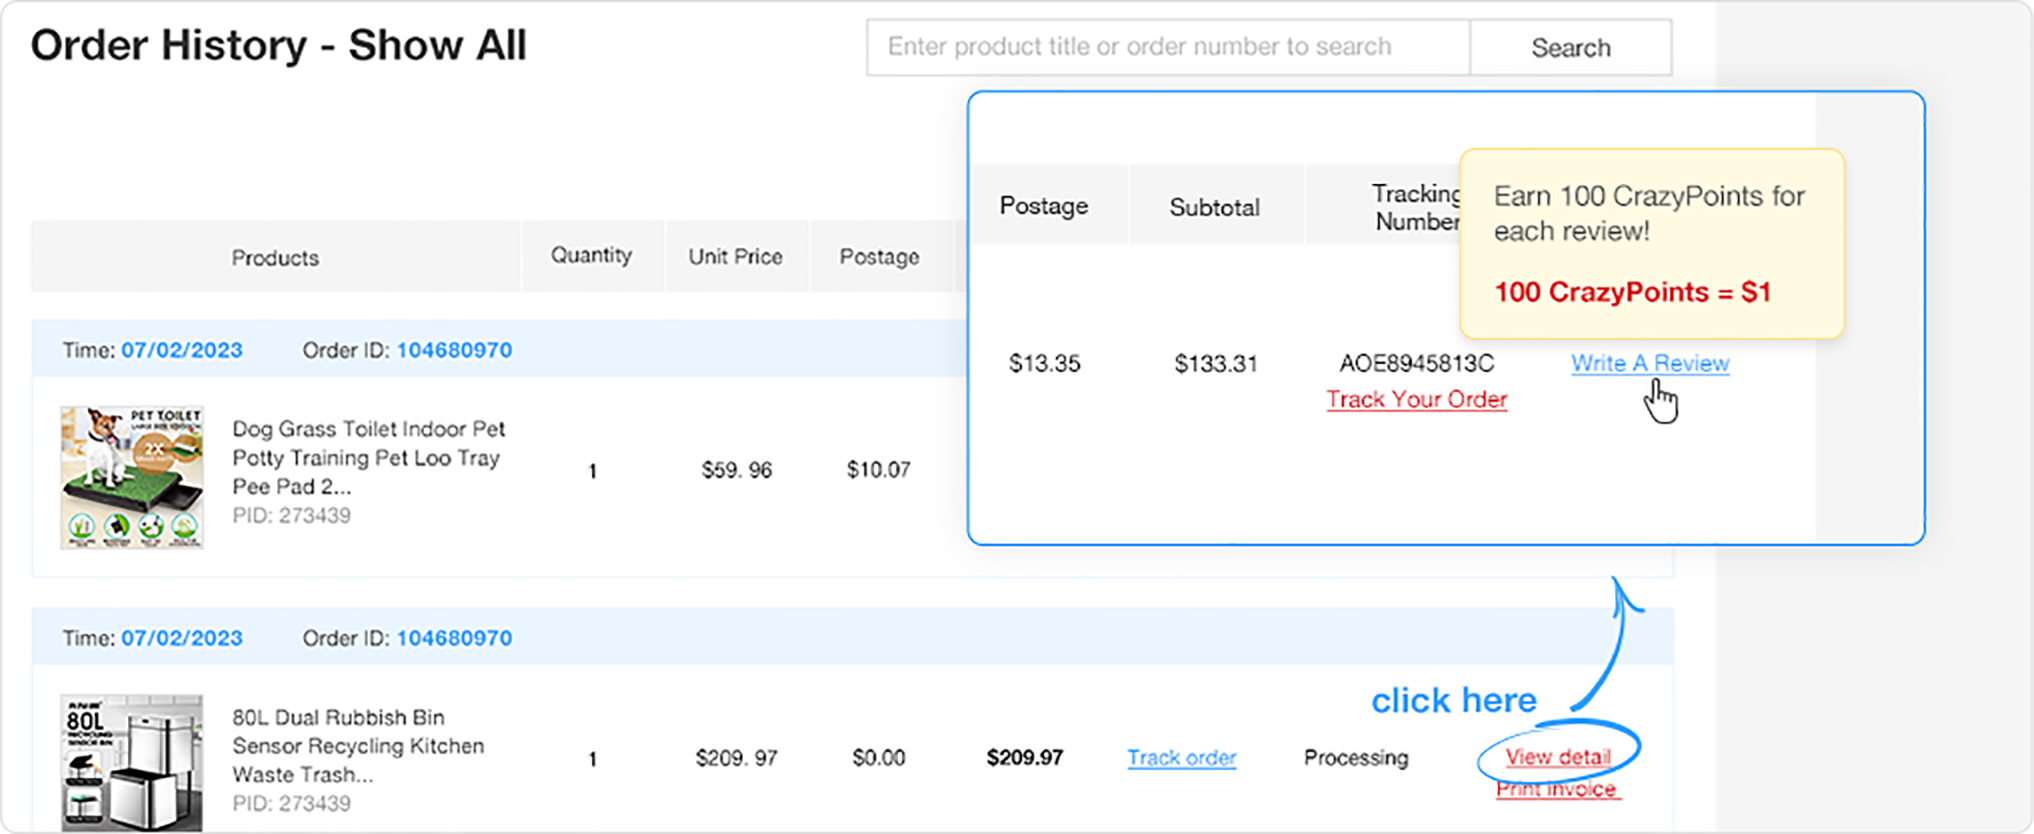
Task: Click the Products column header
Action: click(x=275, y=258)
